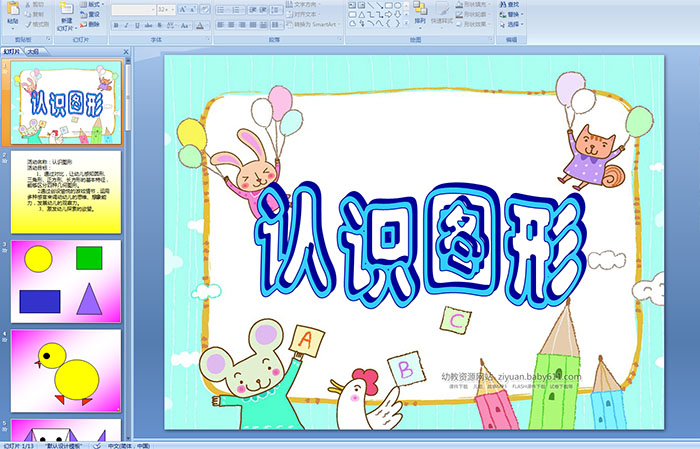Delete the slide with 删除

[90, 24]
